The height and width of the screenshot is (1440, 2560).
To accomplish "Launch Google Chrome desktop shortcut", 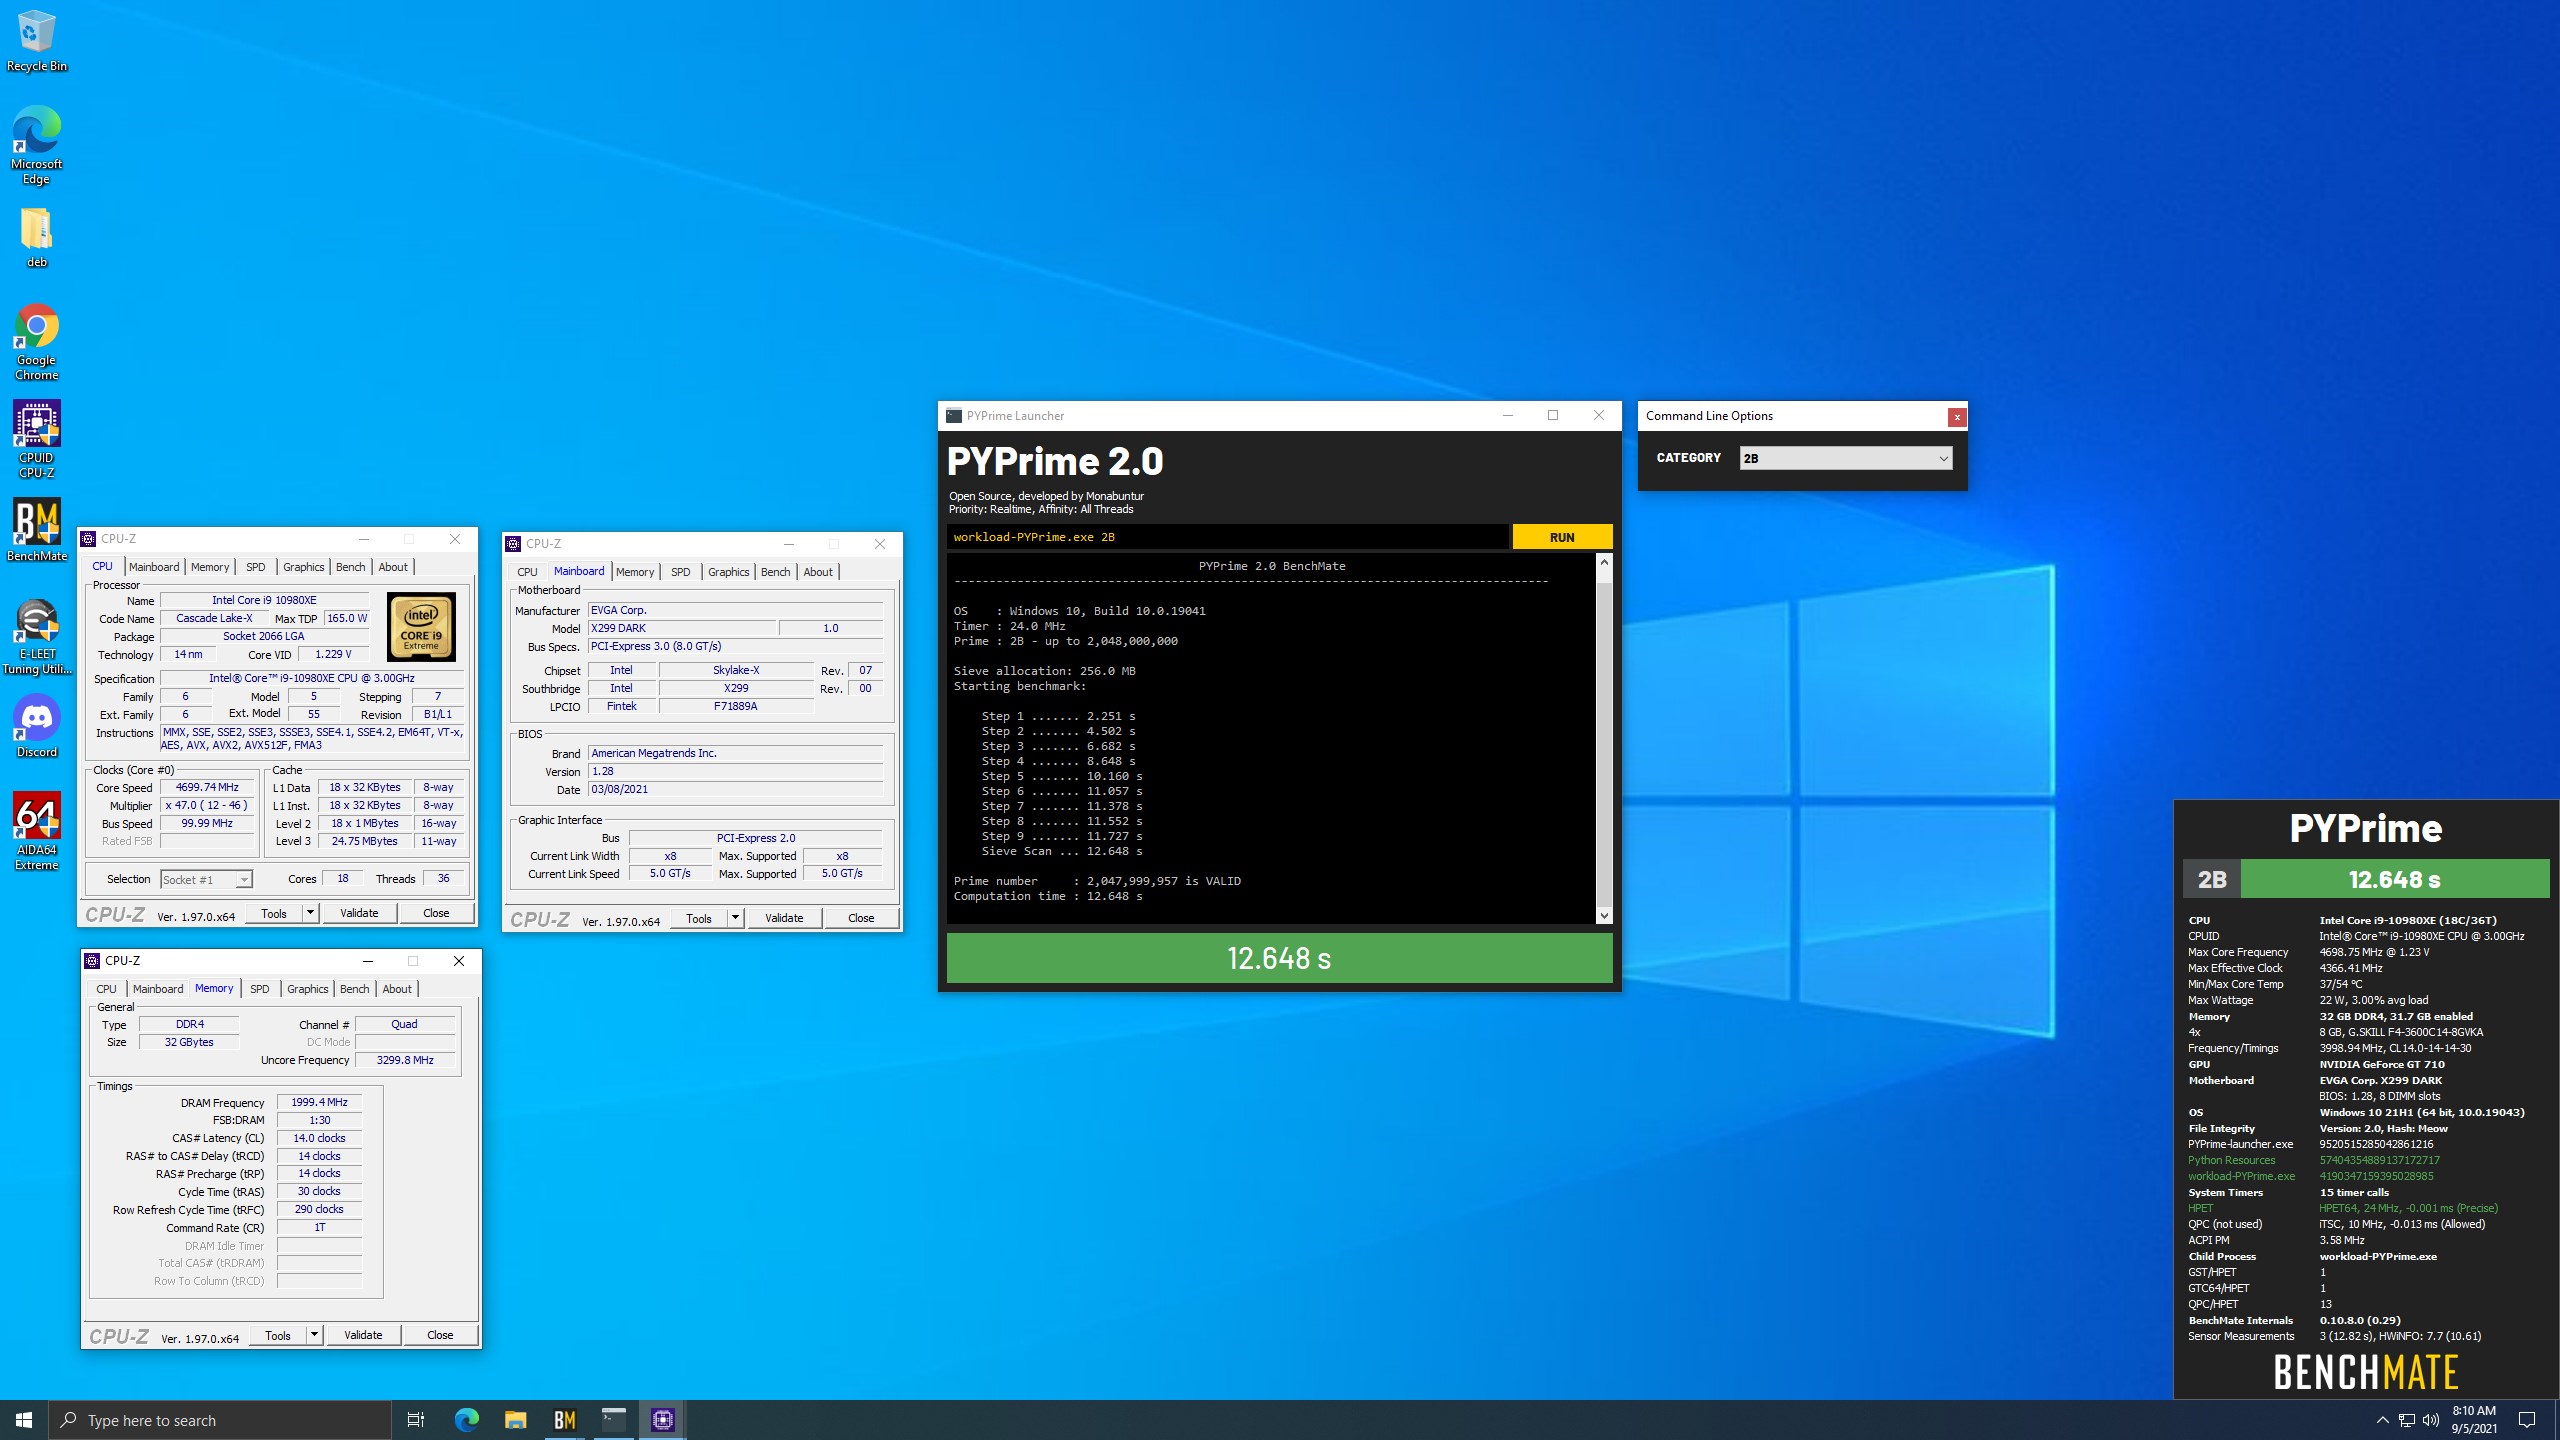I will pyautogui.click(x=37, y=341).
